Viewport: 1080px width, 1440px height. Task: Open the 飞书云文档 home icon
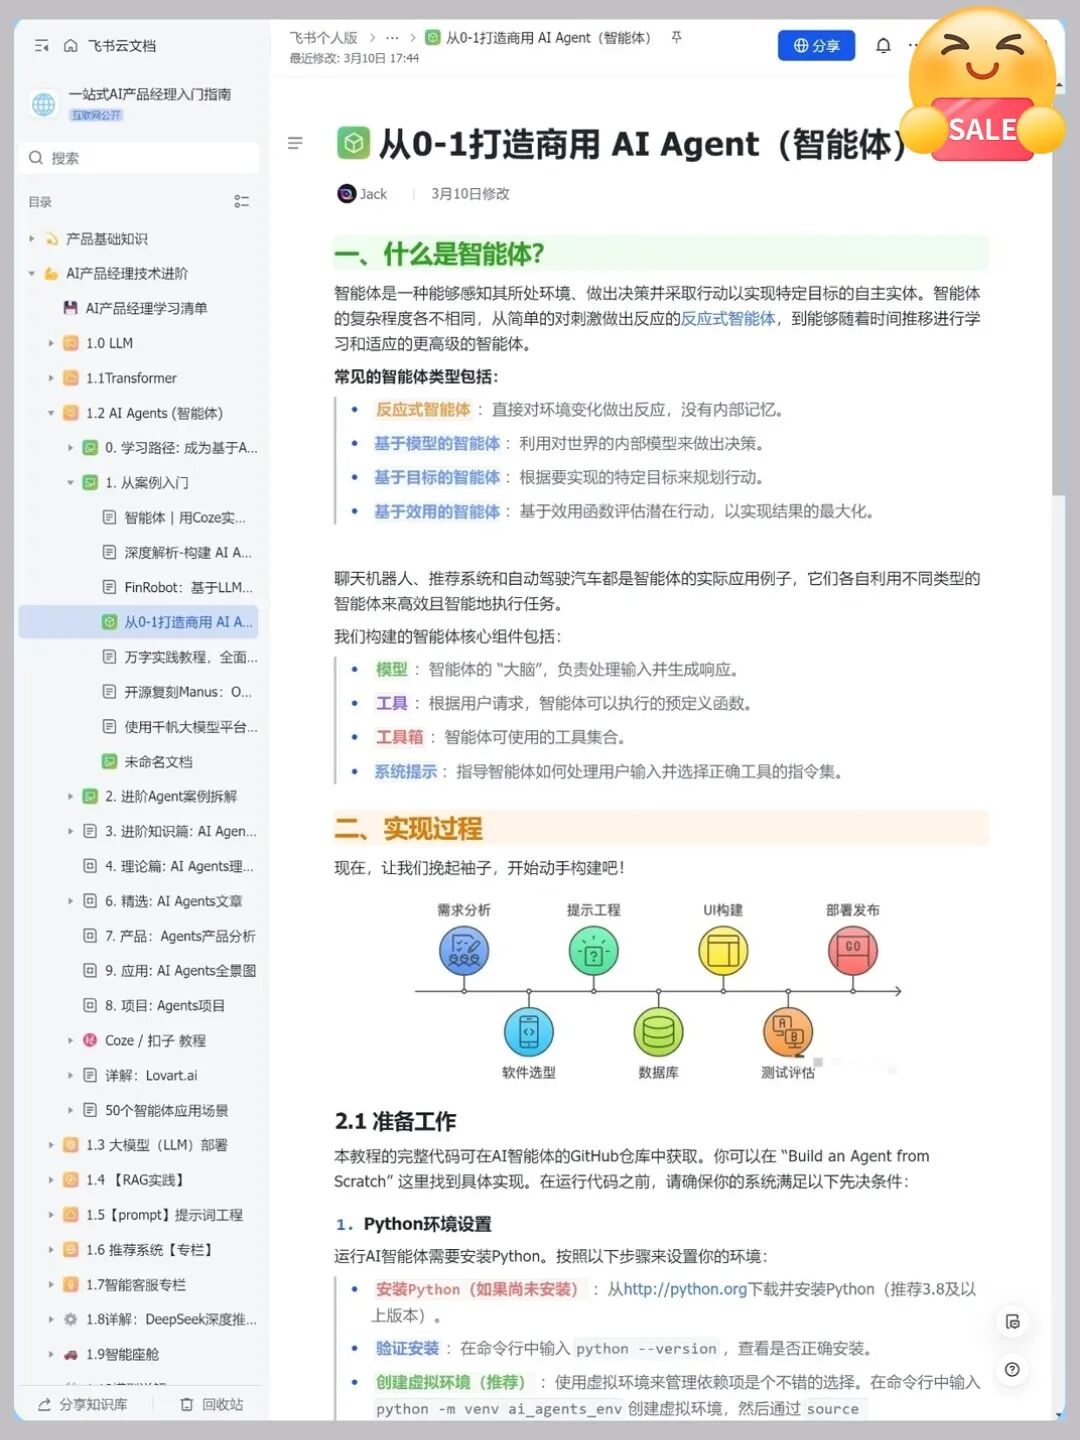click(71, 46)
